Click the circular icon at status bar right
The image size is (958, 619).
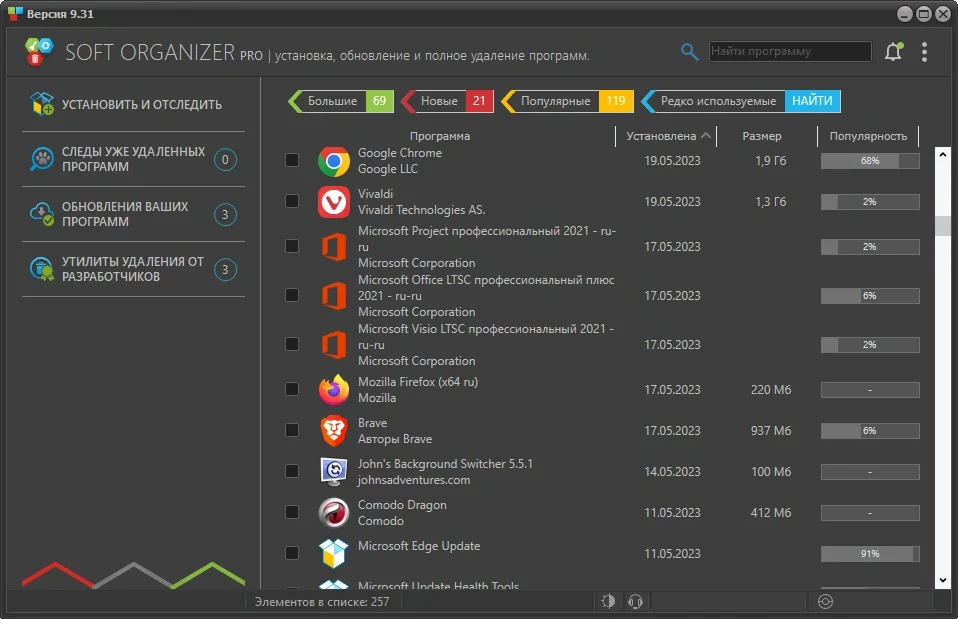825,602
